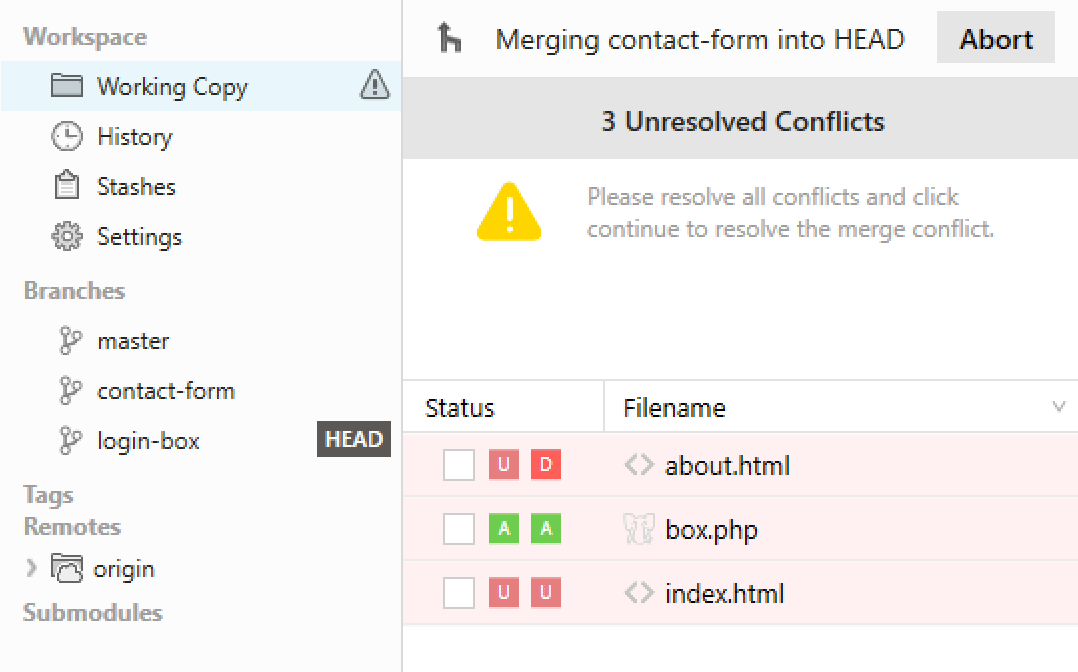Open the Filename column dropdown
The image size is (1078, 672).
tap(1059, 407)
